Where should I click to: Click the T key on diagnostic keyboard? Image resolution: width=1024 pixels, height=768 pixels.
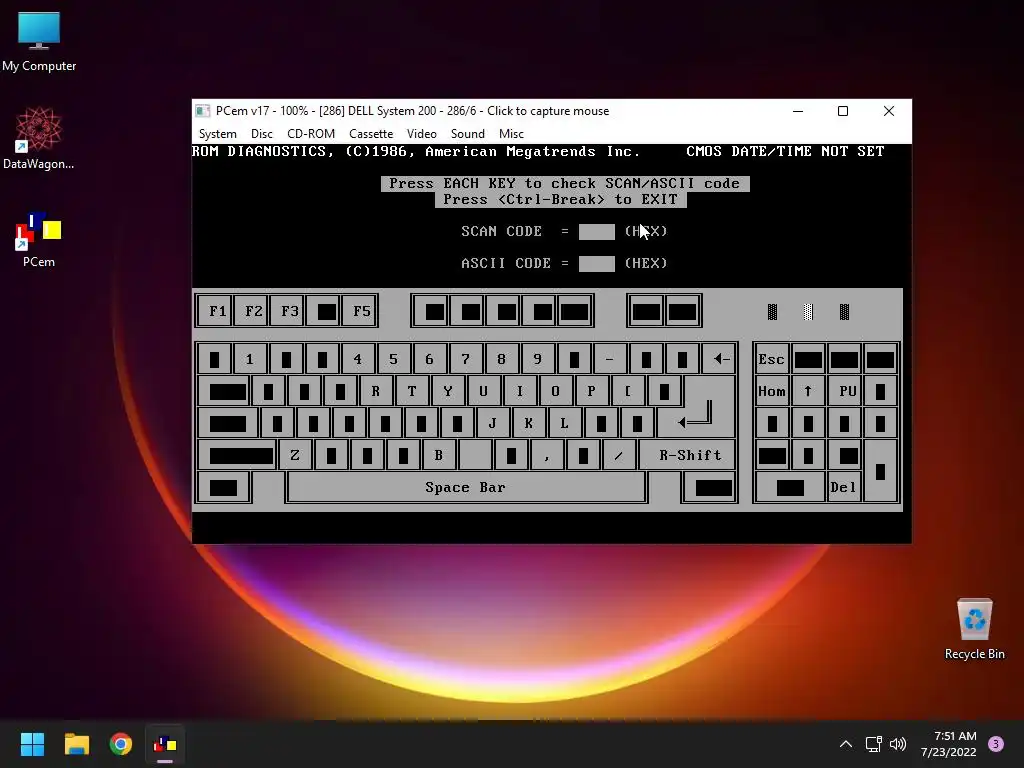coord(411,391)
